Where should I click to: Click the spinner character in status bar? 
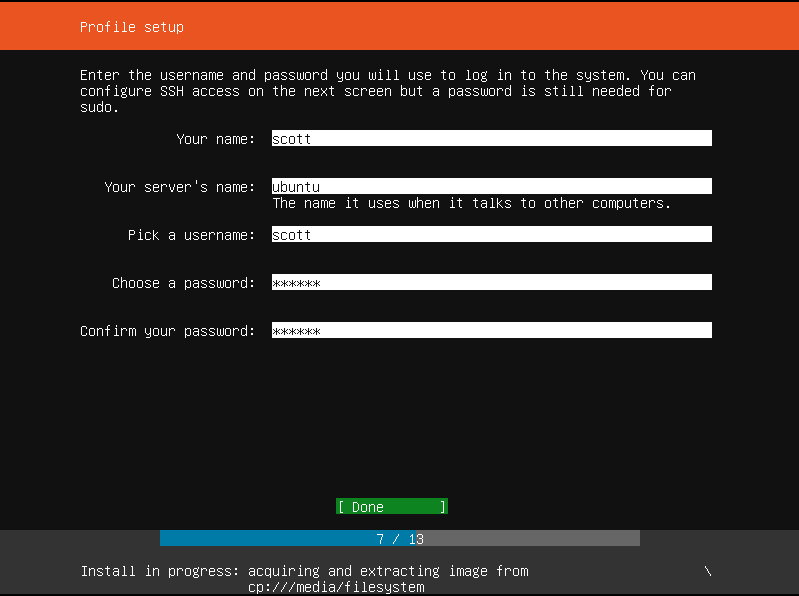pyautogui.click(x=708, y=572)
